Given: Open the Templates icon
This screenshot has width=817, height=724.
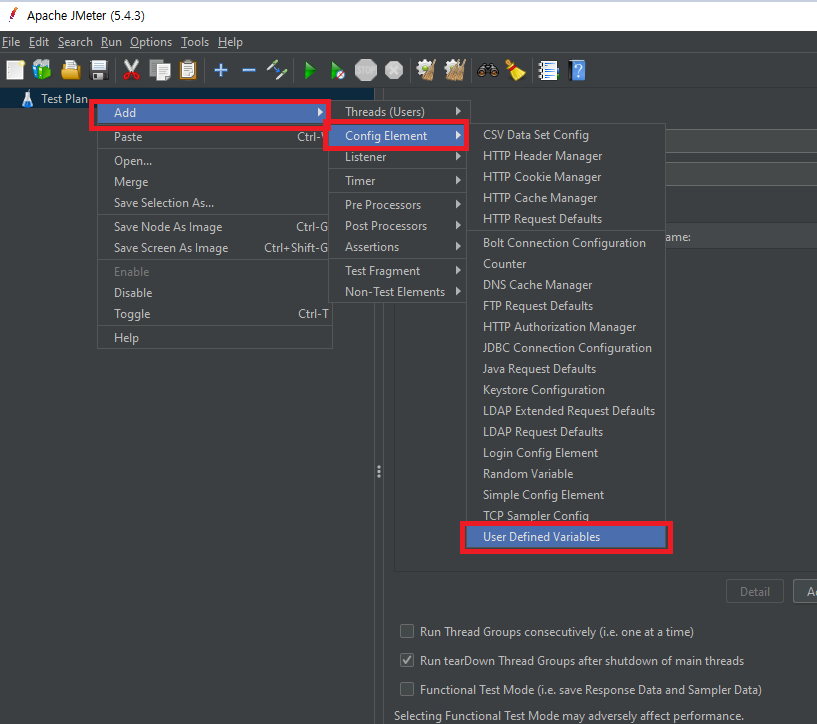Looking at the screenshot, I should point(42,70).
